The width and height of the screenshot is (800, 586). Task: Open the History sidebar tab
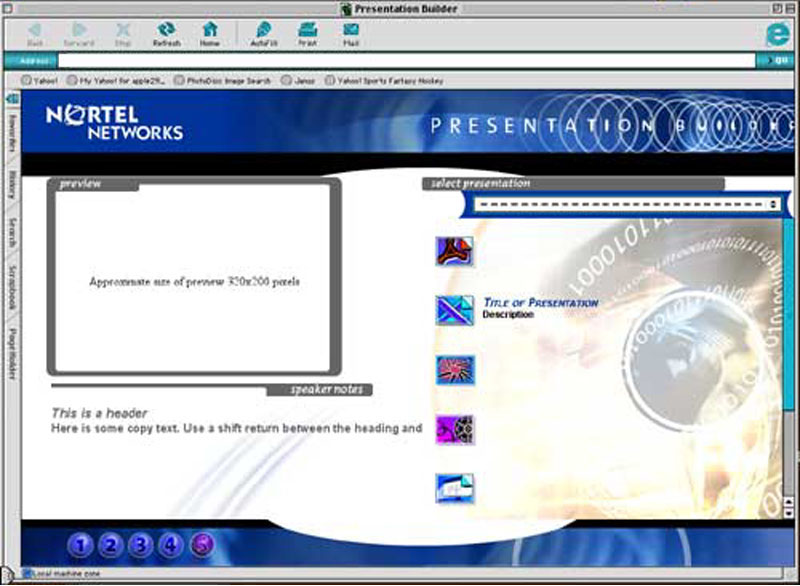pyautogui.click(x=12, y=185)
